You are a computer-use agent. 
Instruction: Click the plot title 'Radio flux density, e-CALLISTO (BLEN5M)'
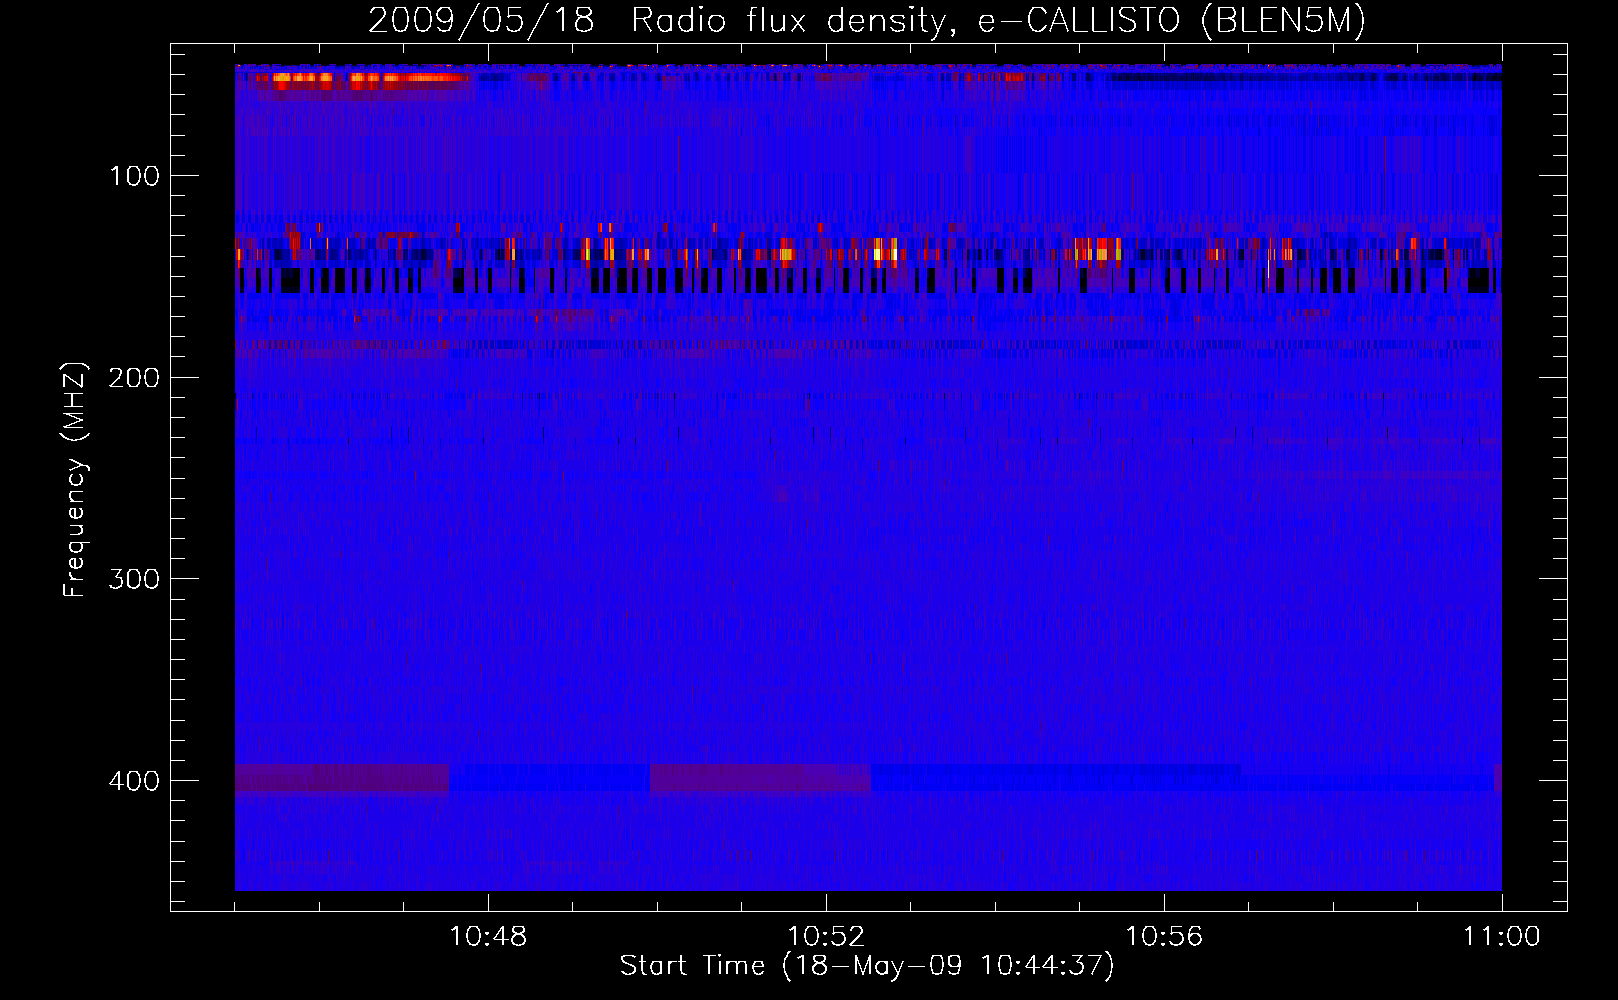pos(999,21)
